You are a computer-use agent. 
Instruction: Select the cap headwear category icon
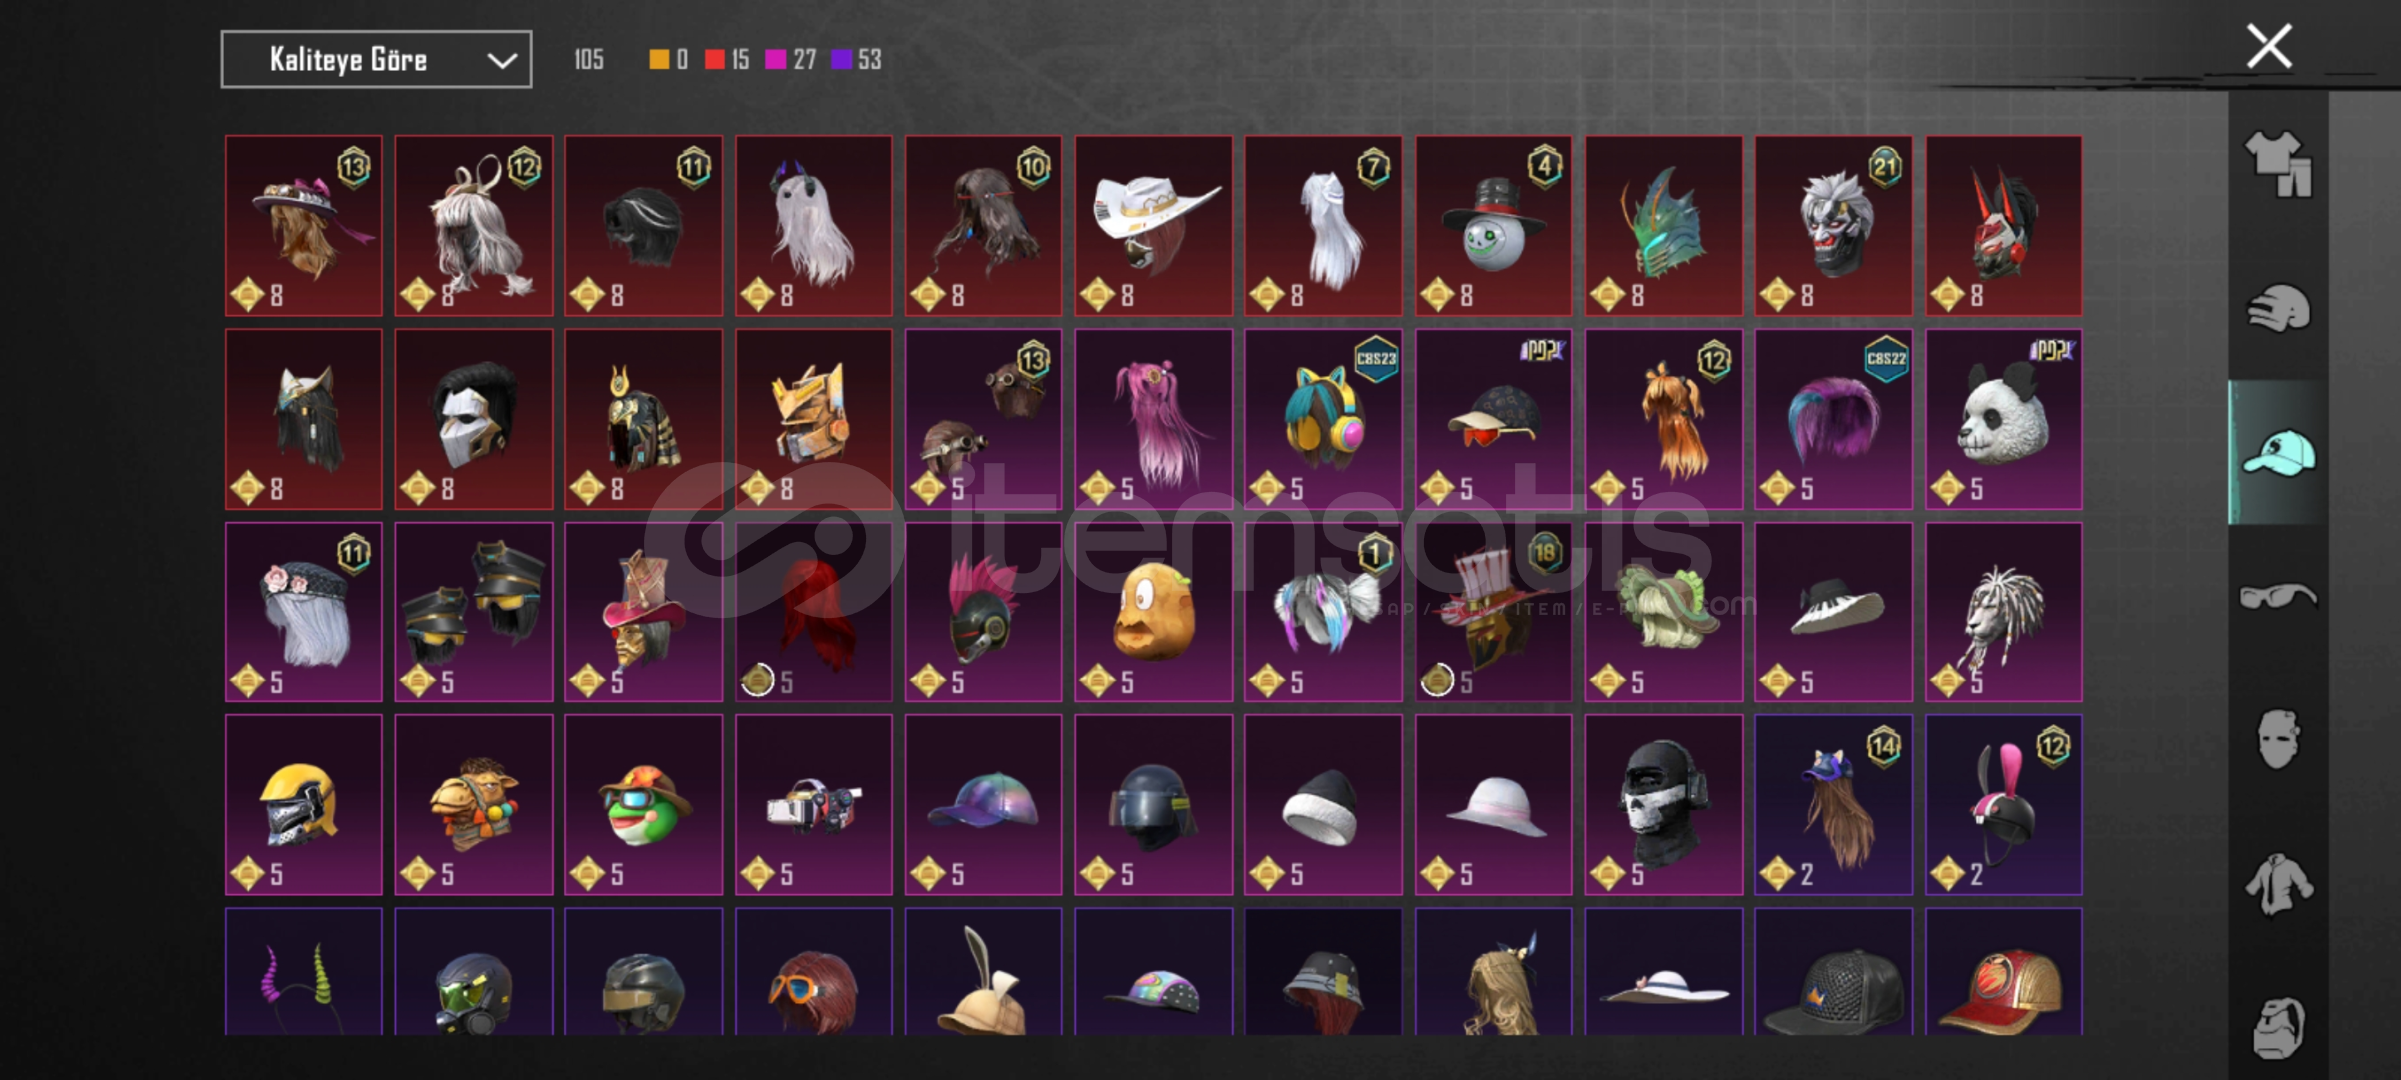[2278, 453]
